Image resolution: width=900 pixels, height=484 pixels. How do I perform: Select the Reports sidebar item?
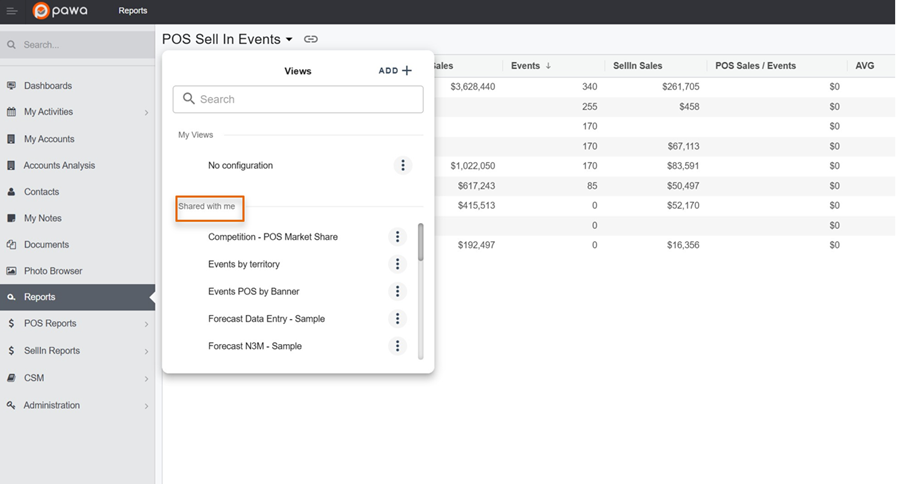pos(77,297)
